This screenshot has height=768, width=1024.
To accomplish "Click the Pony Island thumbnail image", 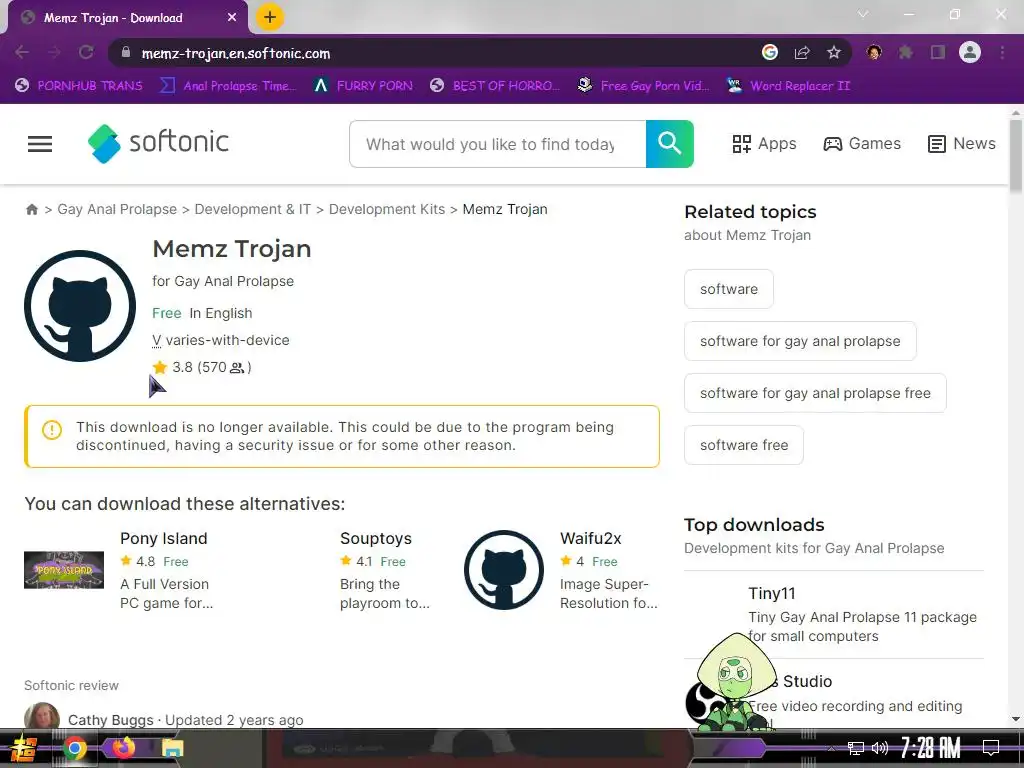I will 64,569.
